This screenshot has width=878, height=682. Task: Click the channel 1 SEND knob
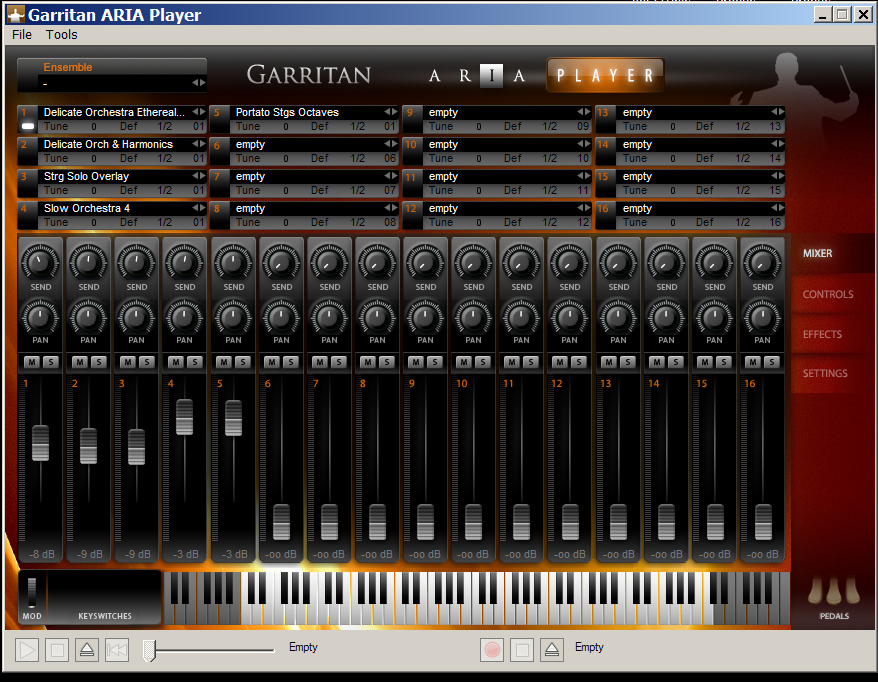click(40, 264)
